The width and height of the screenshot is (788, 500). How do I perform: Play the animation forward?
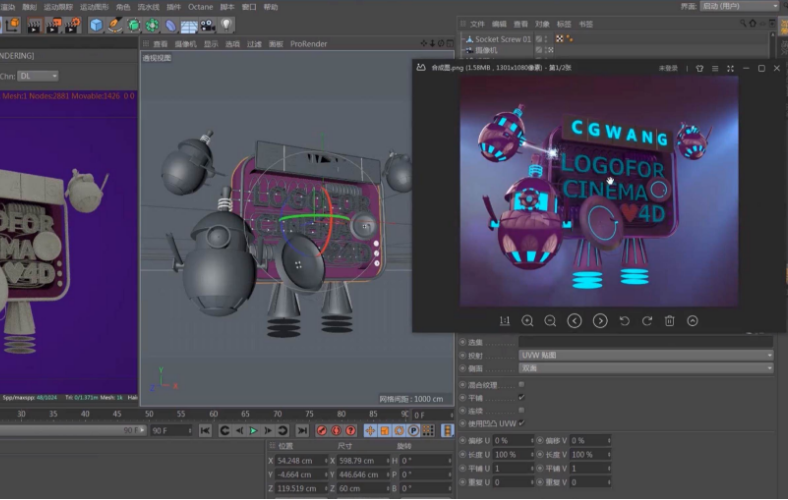253,431
